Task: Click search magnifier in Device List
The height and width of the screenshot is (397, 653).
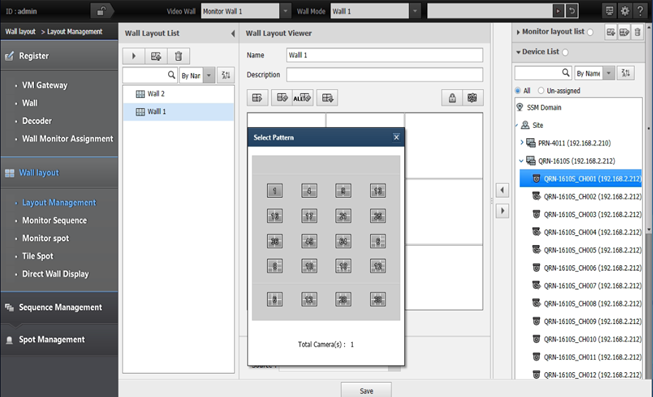Action: click(565, 73)
